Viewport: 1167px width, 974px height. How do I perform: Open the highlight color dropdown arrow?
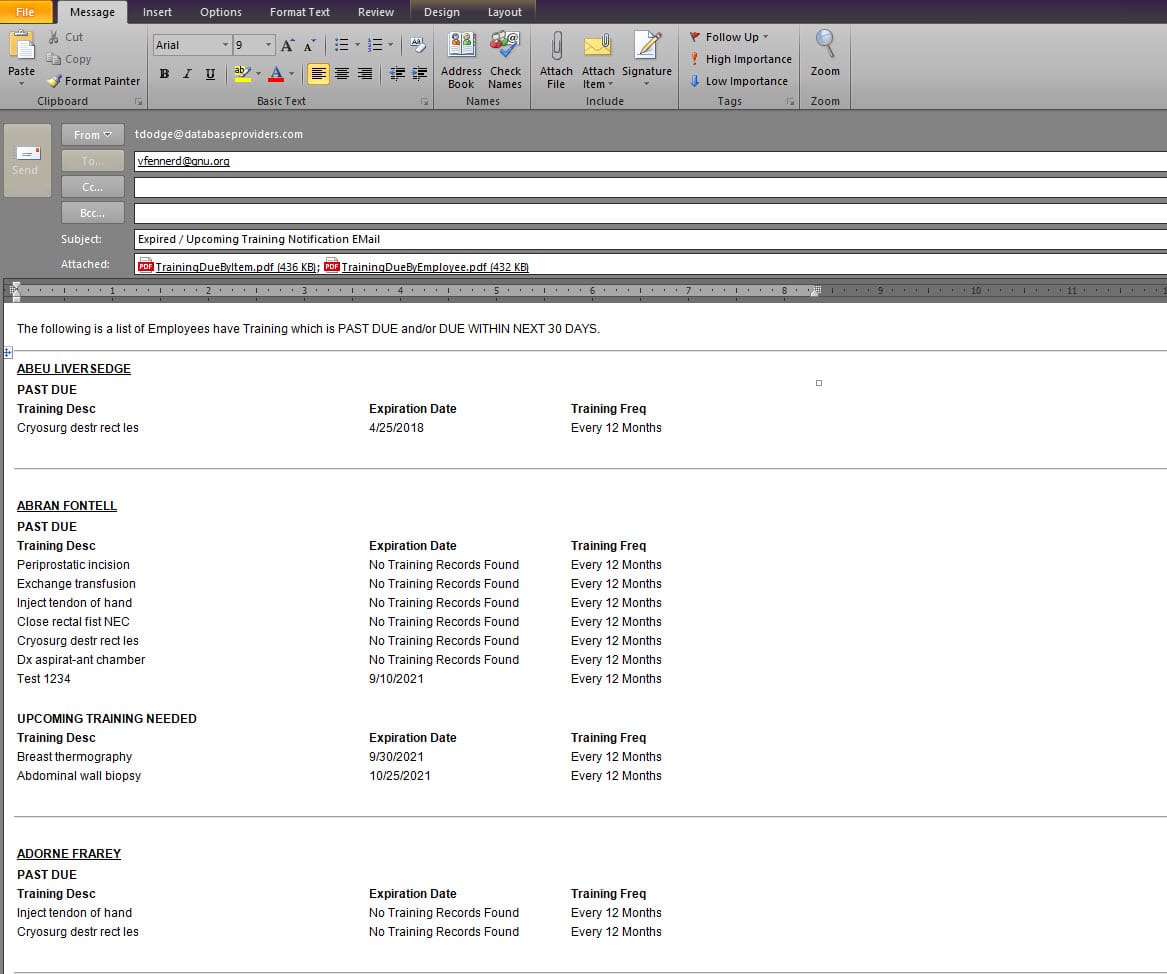(258, 74)
